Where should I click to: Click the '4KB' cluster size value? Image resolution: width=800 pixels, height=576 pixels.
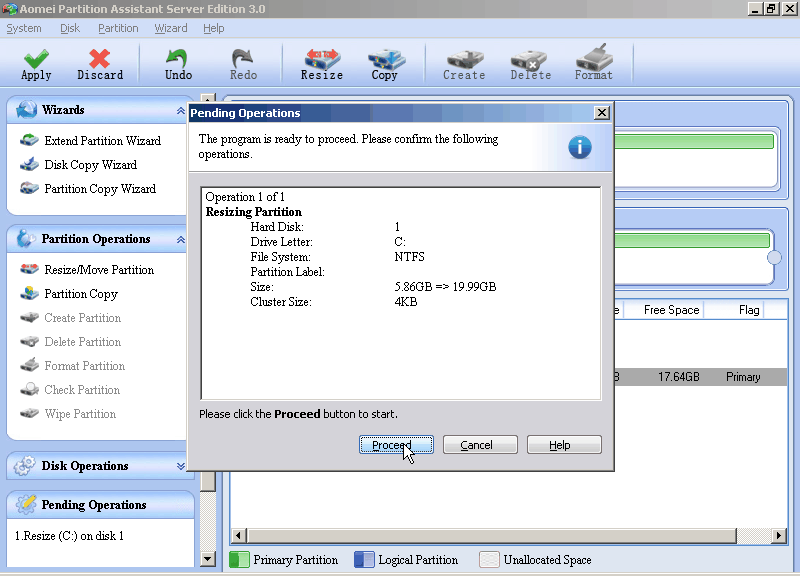pos(406,302)
